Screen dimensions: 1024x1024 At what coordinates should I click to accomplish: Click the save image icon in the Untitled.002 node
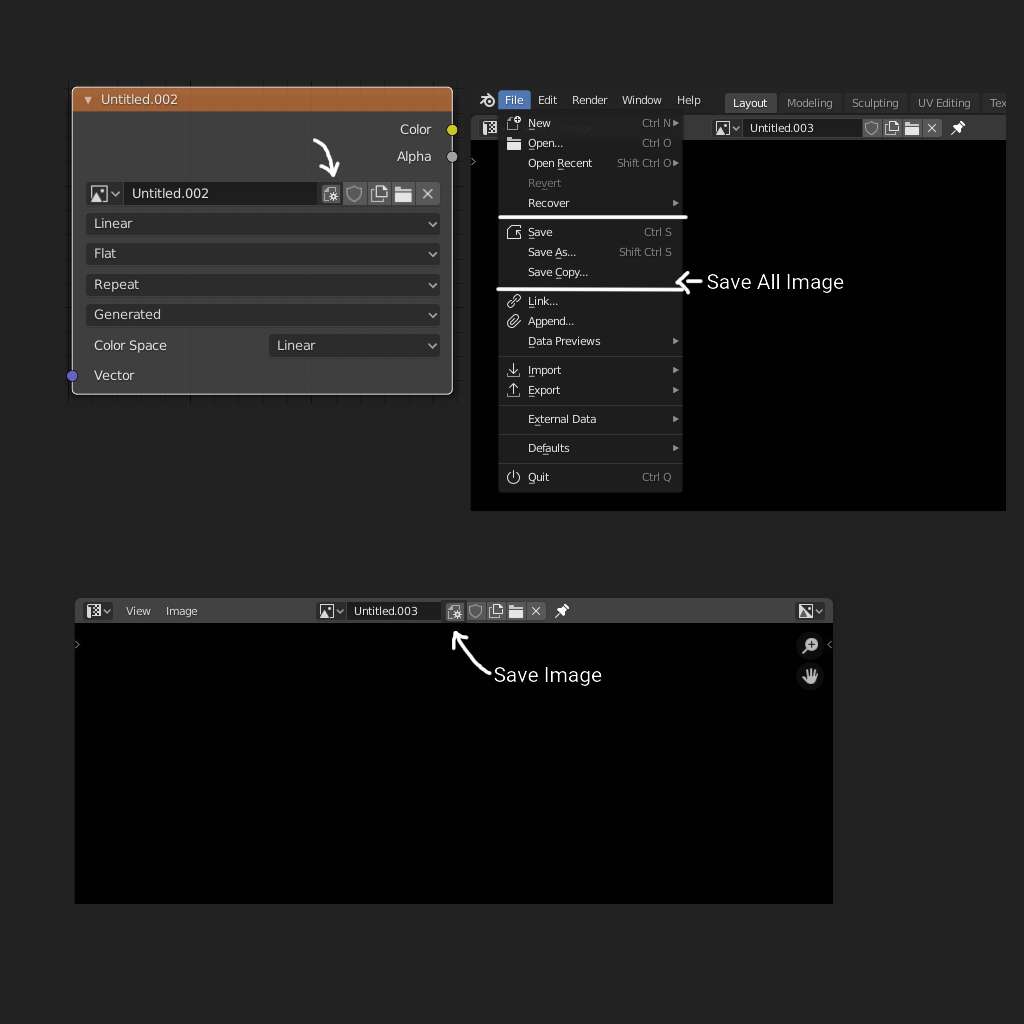coord(331,194)
